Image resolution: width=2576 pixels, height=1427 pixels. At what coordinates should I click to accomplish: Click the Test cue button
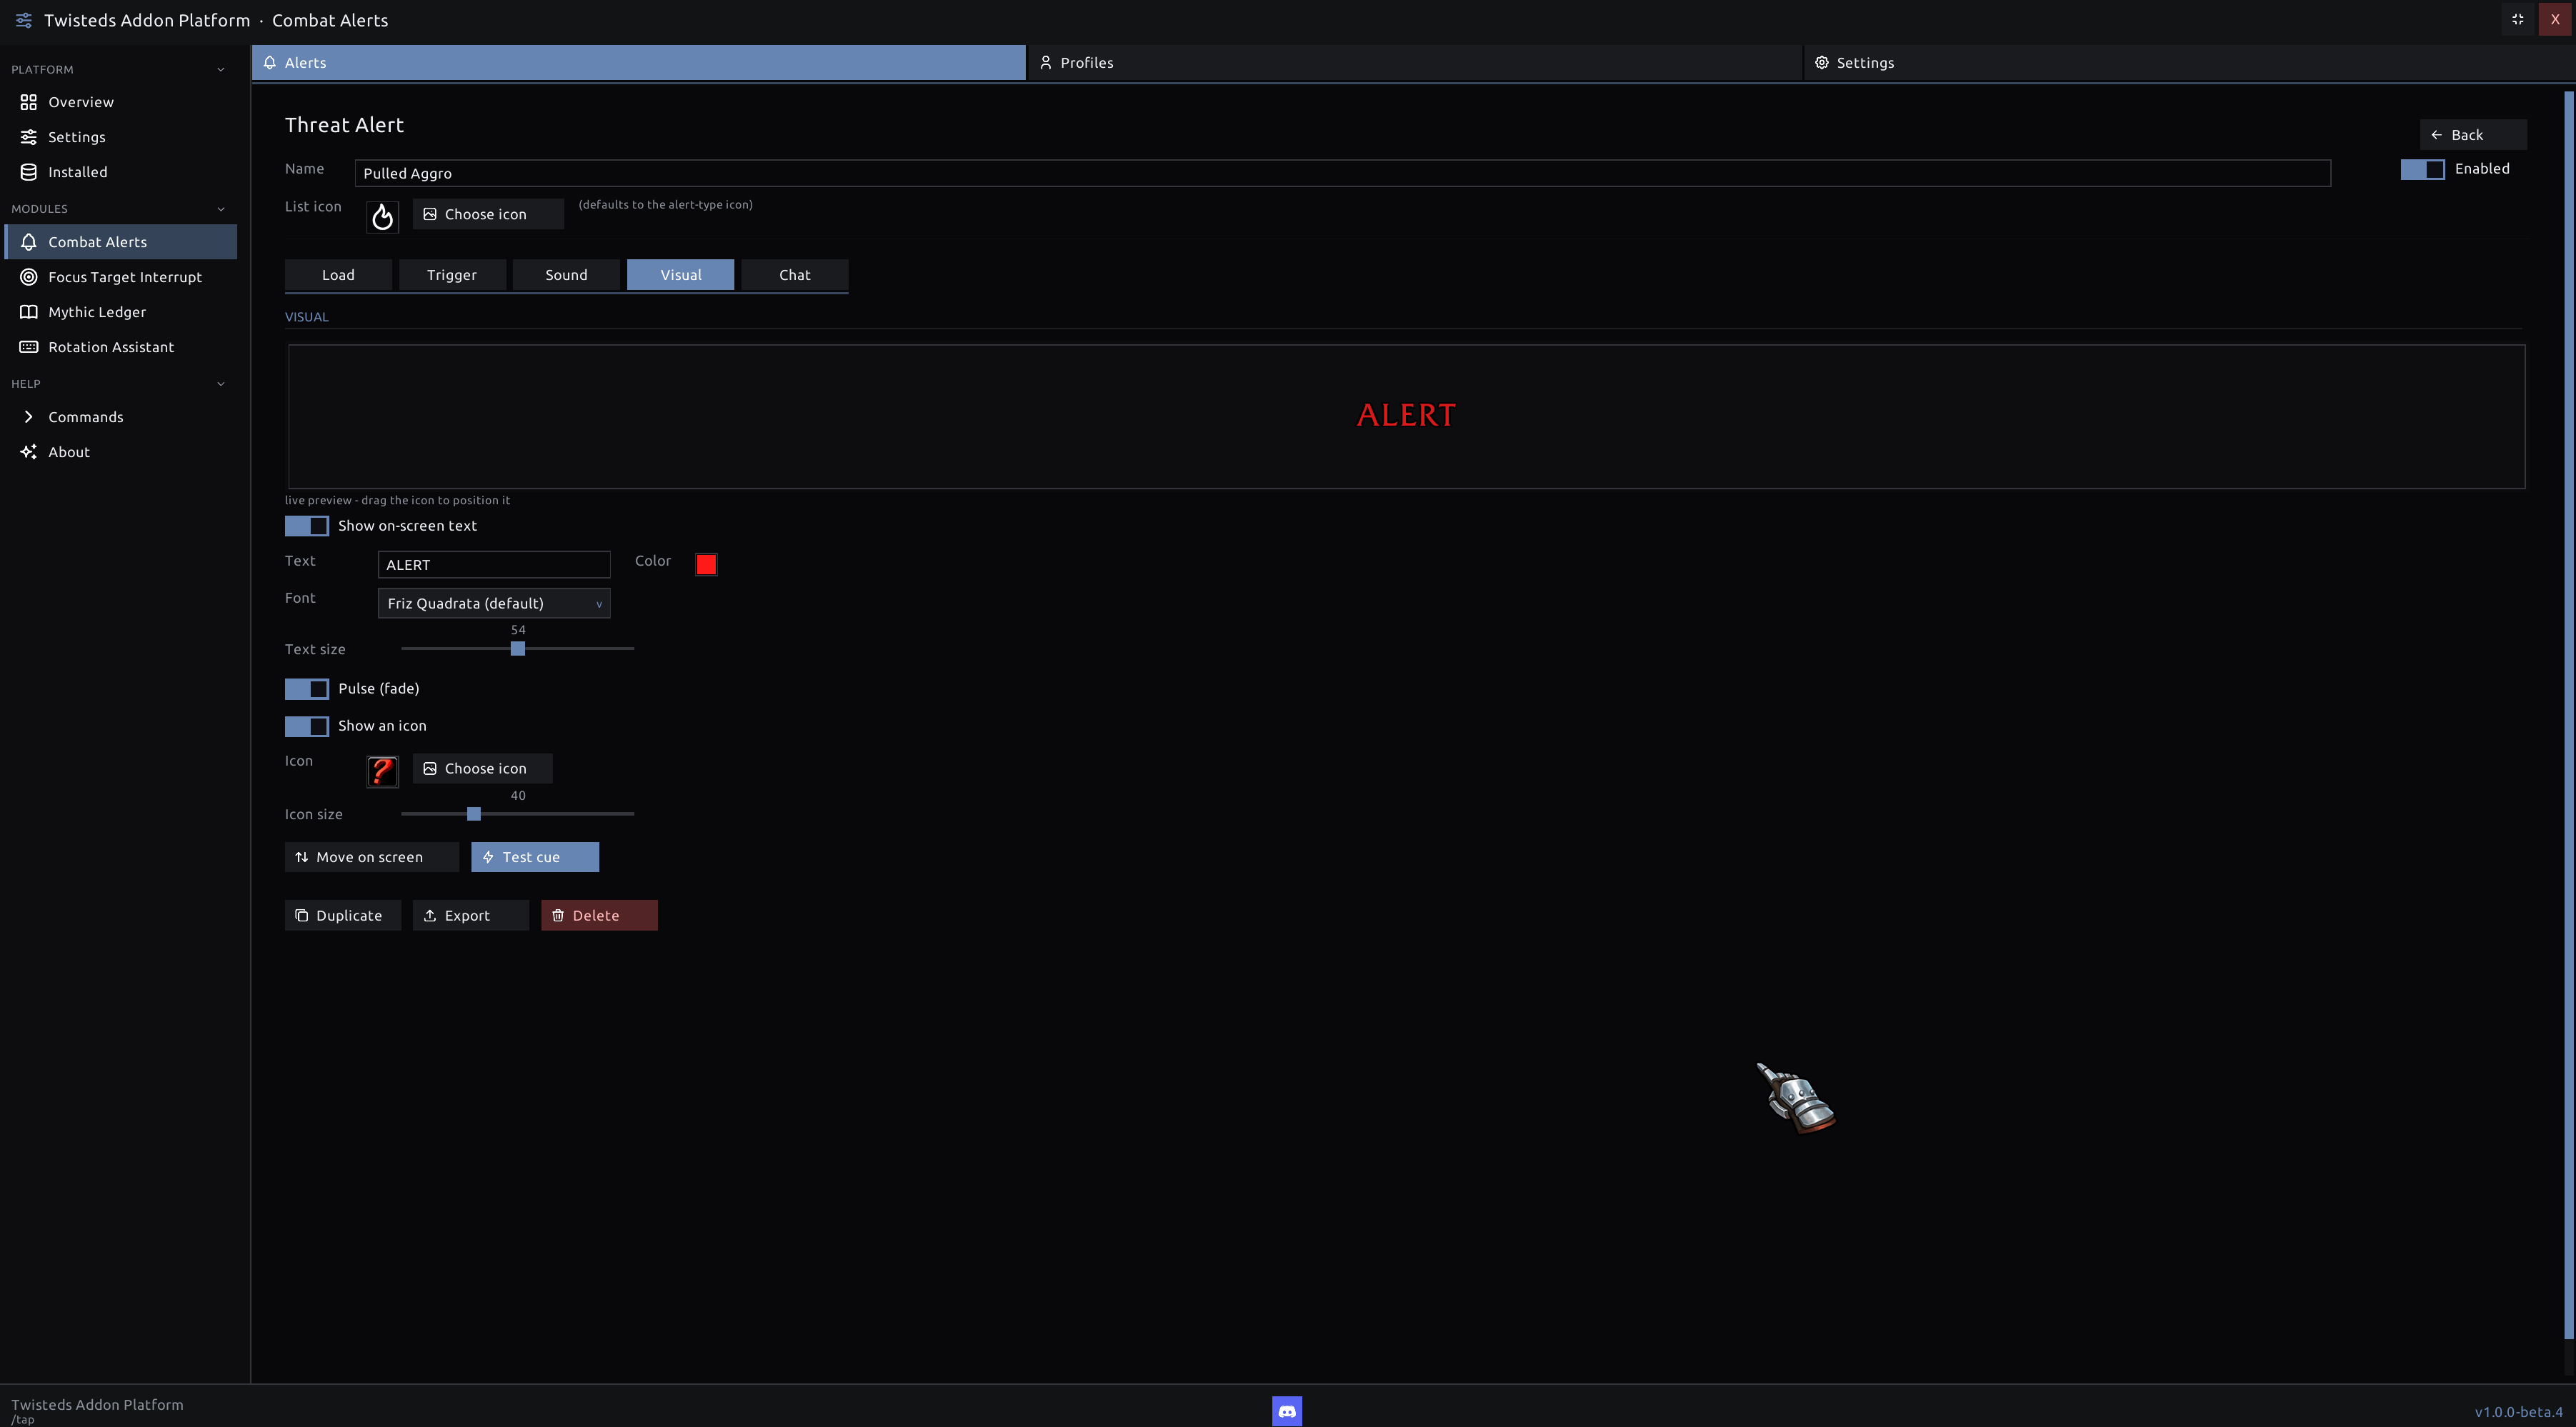point(535,857)
